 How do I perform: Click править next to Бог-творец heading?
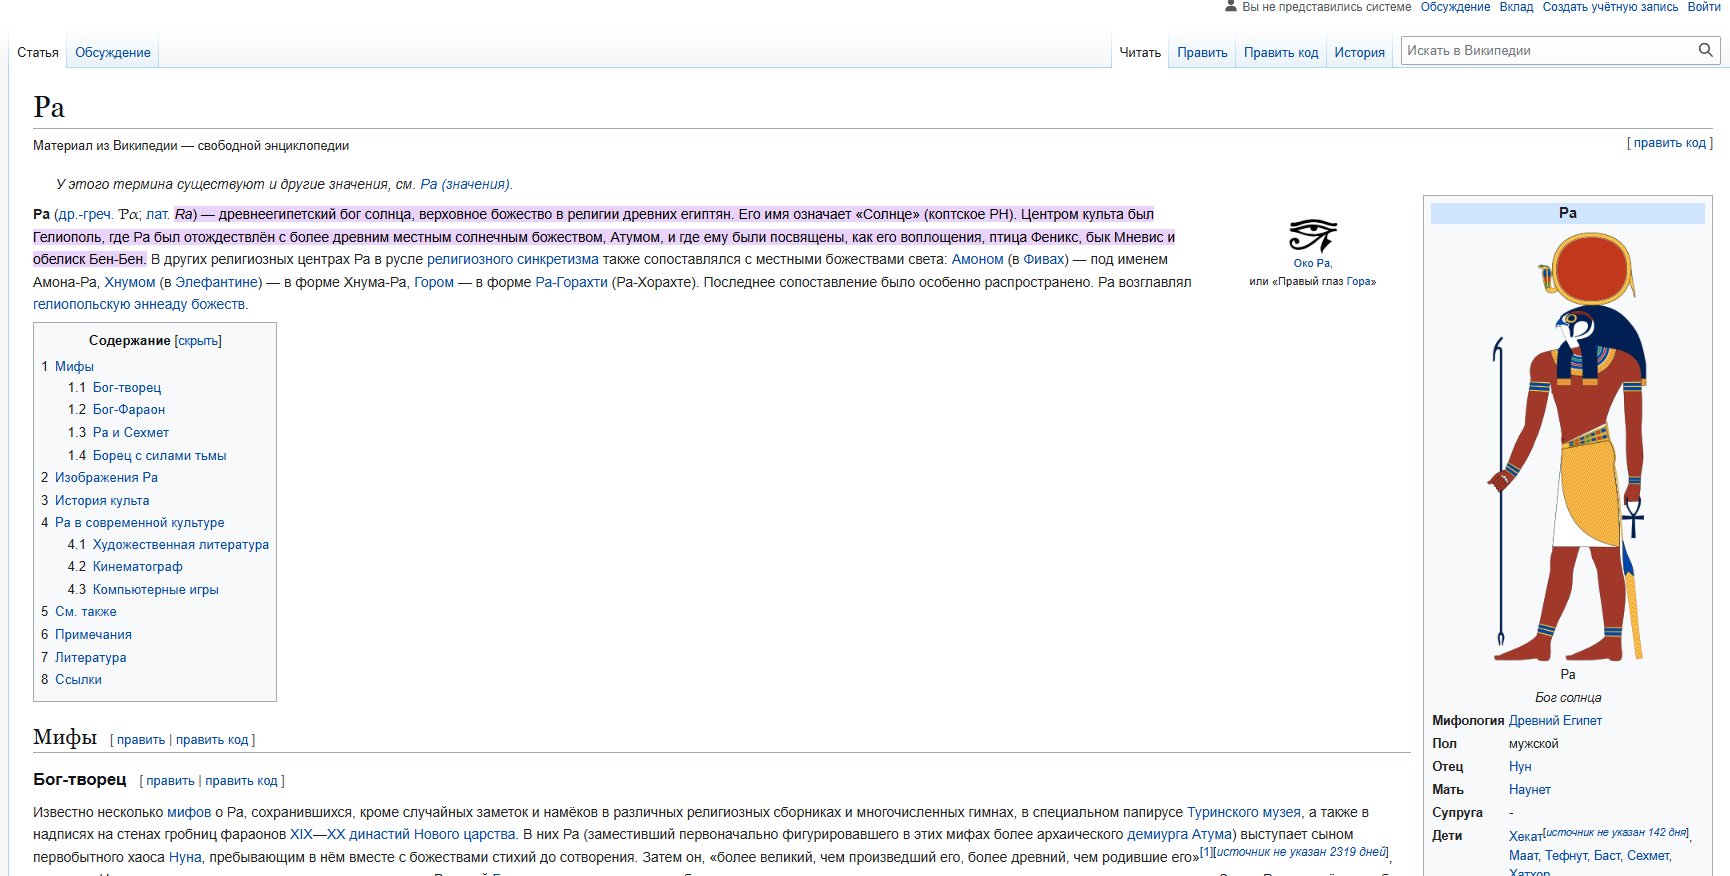click(170, 781)
